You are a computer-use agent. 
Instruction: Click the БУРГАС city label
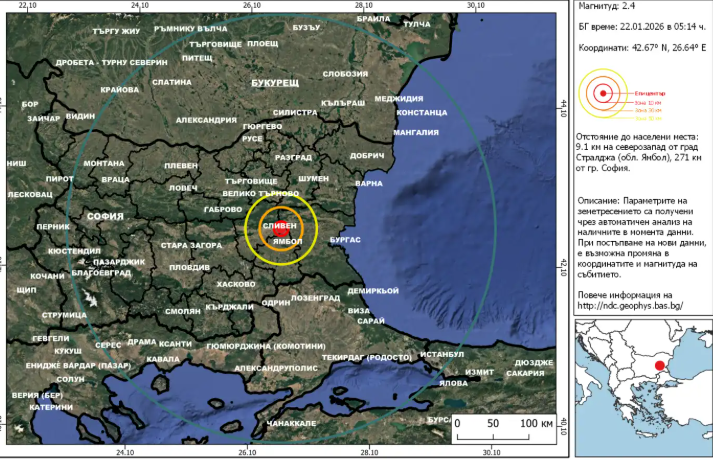coord(343,240)
